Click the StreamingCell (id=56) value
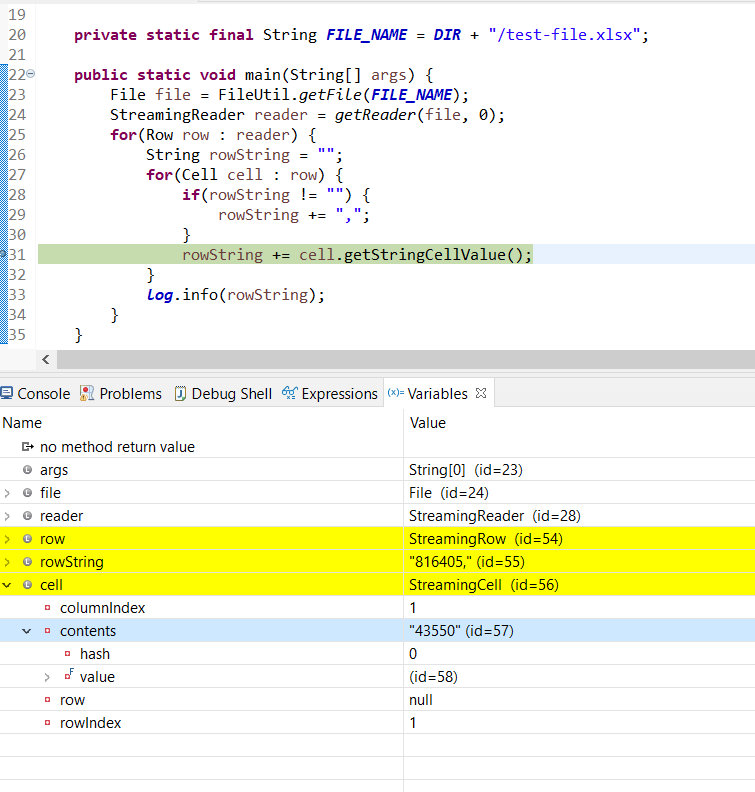 tap(484, 585)
